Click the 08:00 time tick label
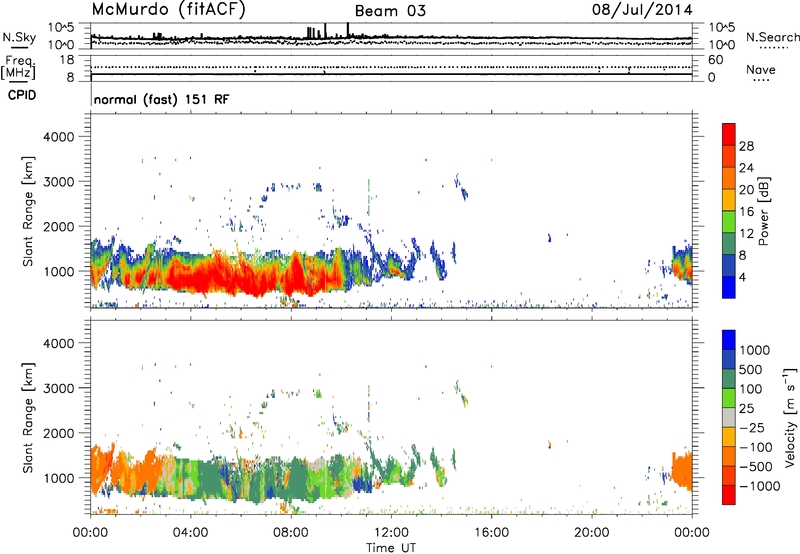This screenshot has width=800, height=554. coord(290,533)
